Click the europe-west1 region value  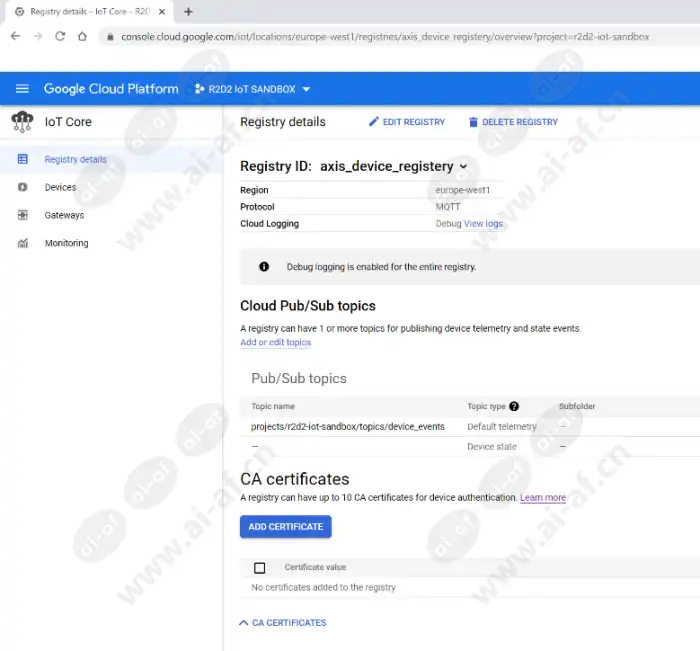point(462,190)
